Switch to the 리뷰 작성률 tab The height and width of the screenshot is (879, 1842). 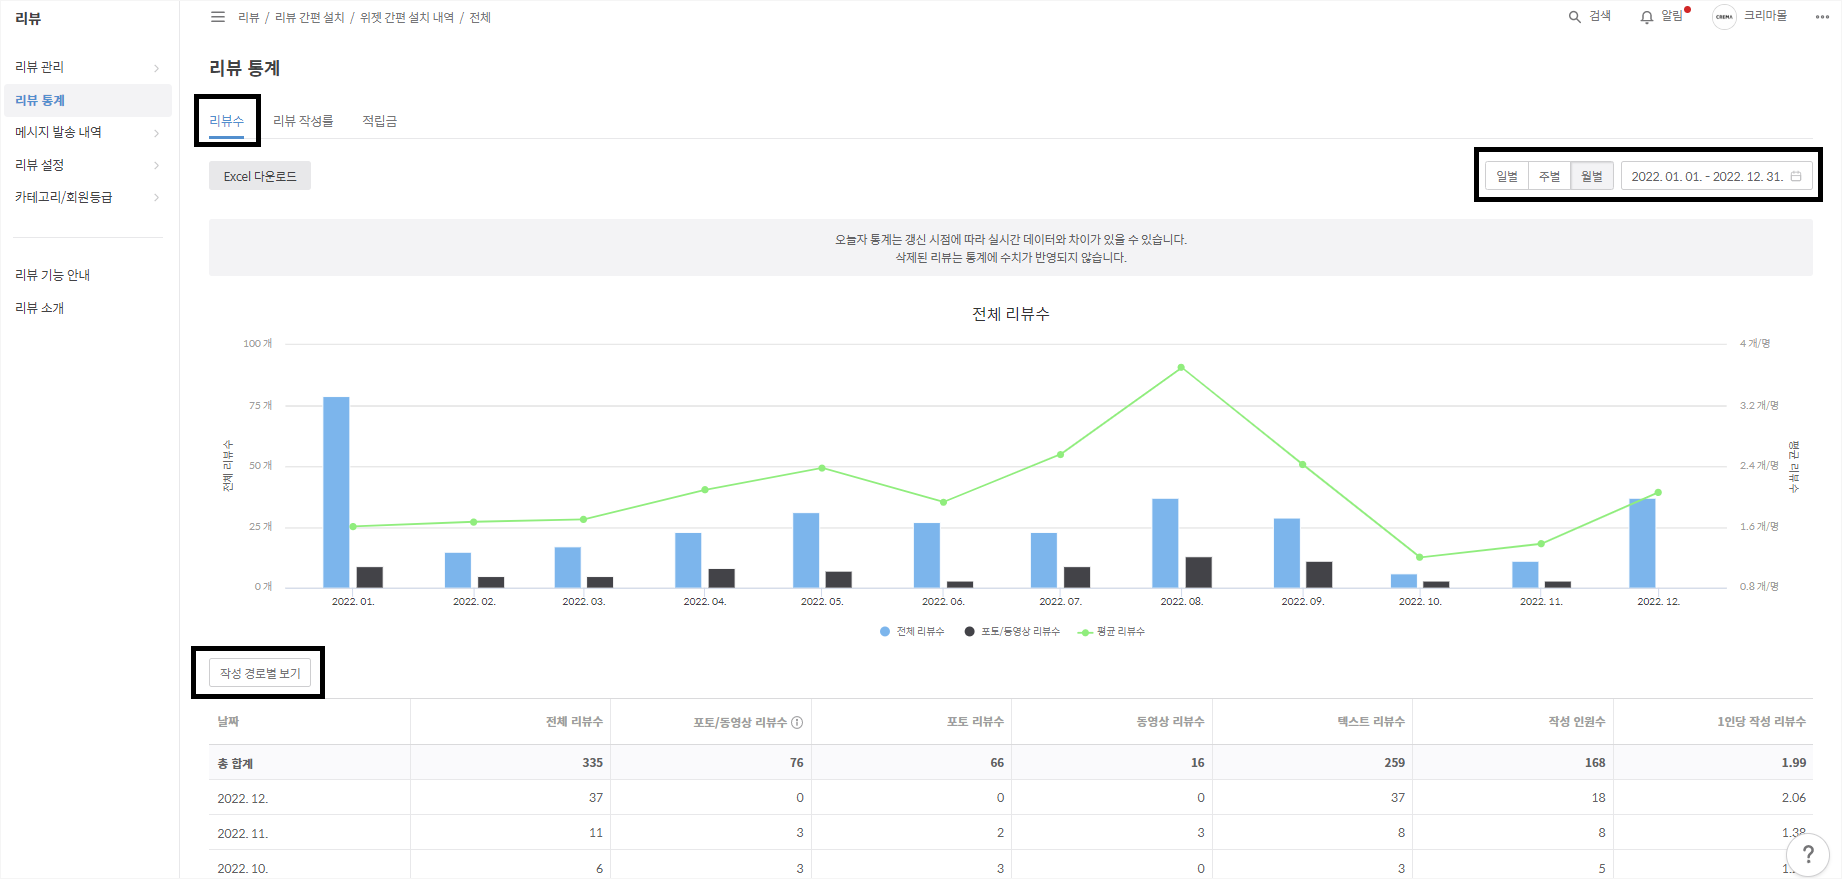(303, 121)
